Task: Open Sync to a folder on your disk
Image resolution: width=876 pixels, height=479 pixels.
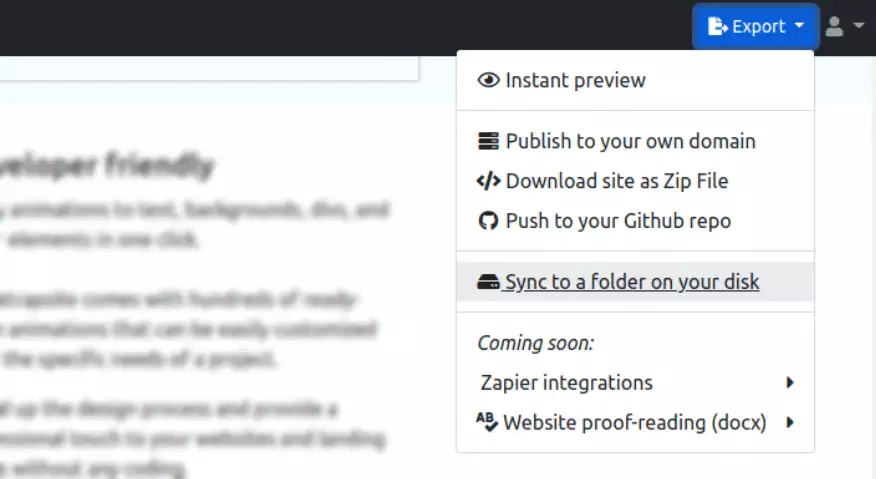Action: click(632, 283)
